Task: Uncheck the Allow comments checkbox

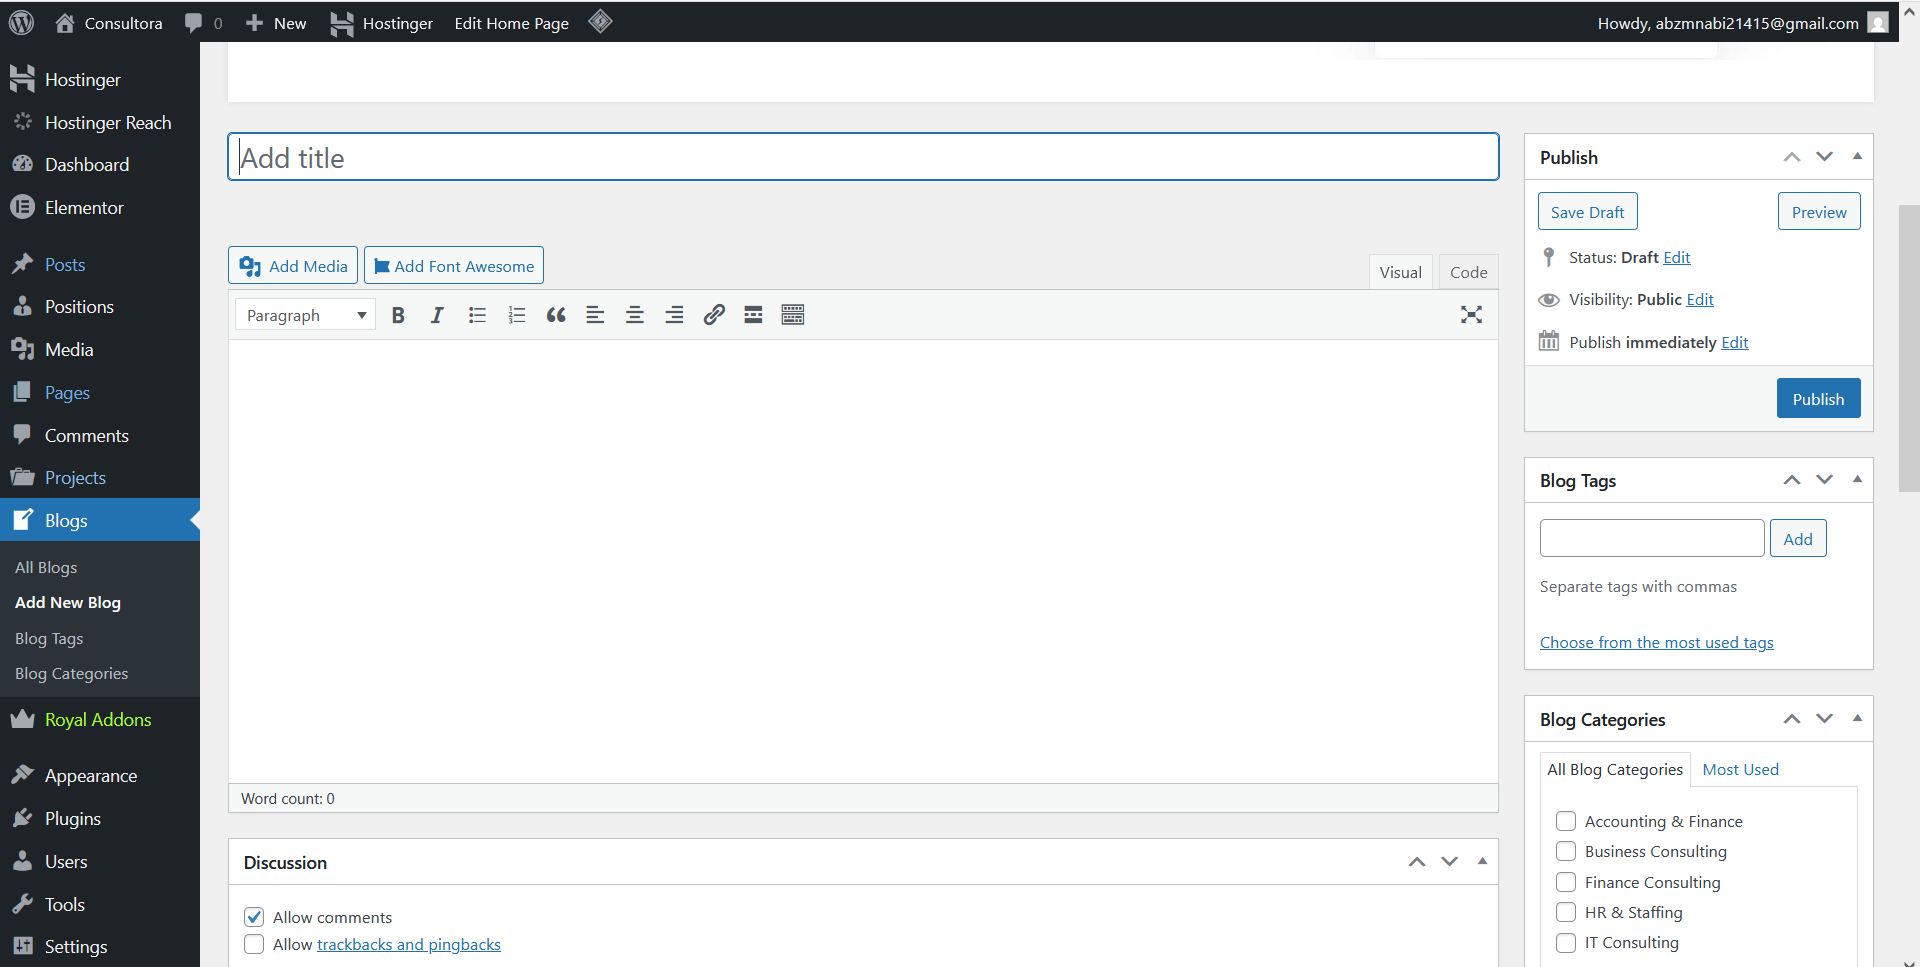Action: tap(254, 916)
